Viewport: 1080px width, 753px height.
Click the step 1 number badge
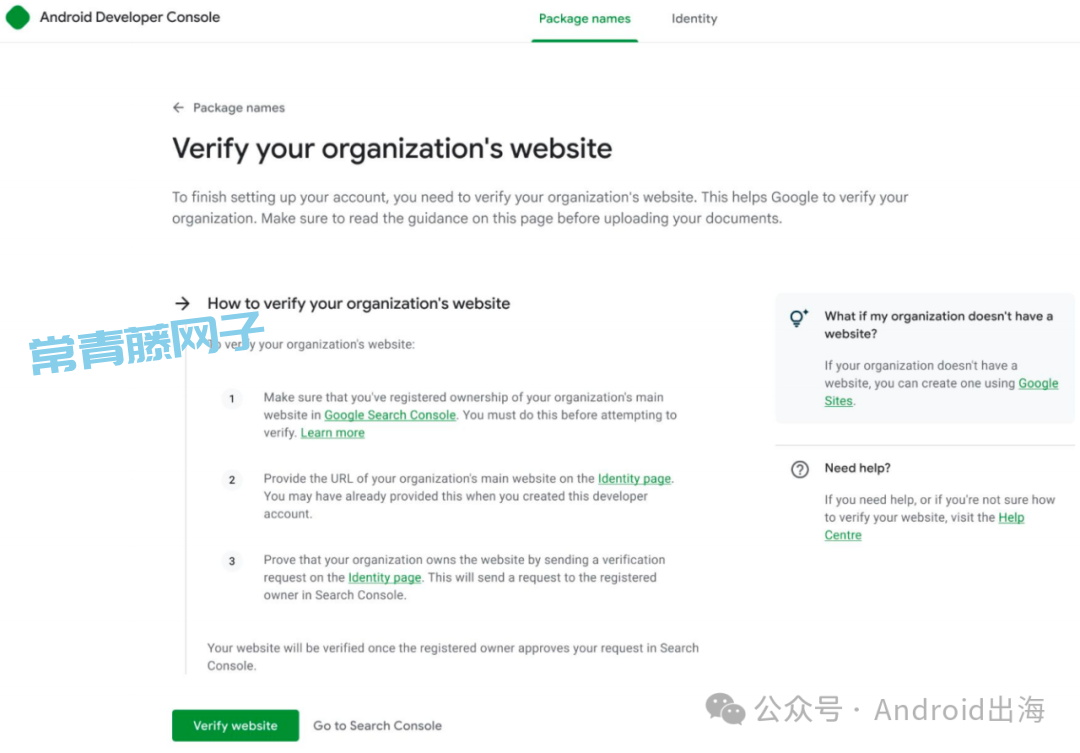coord(232,398)
